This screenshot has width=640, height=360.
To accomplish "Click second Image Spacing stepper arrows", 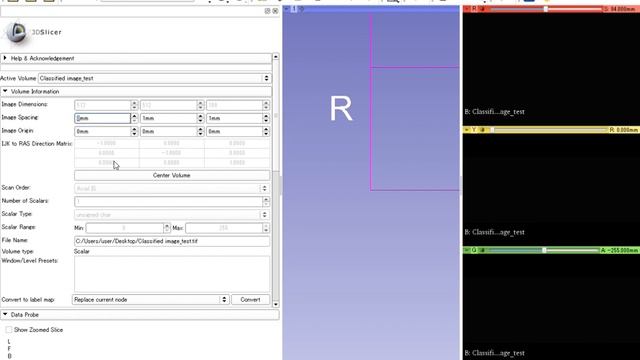I will 200,118.
